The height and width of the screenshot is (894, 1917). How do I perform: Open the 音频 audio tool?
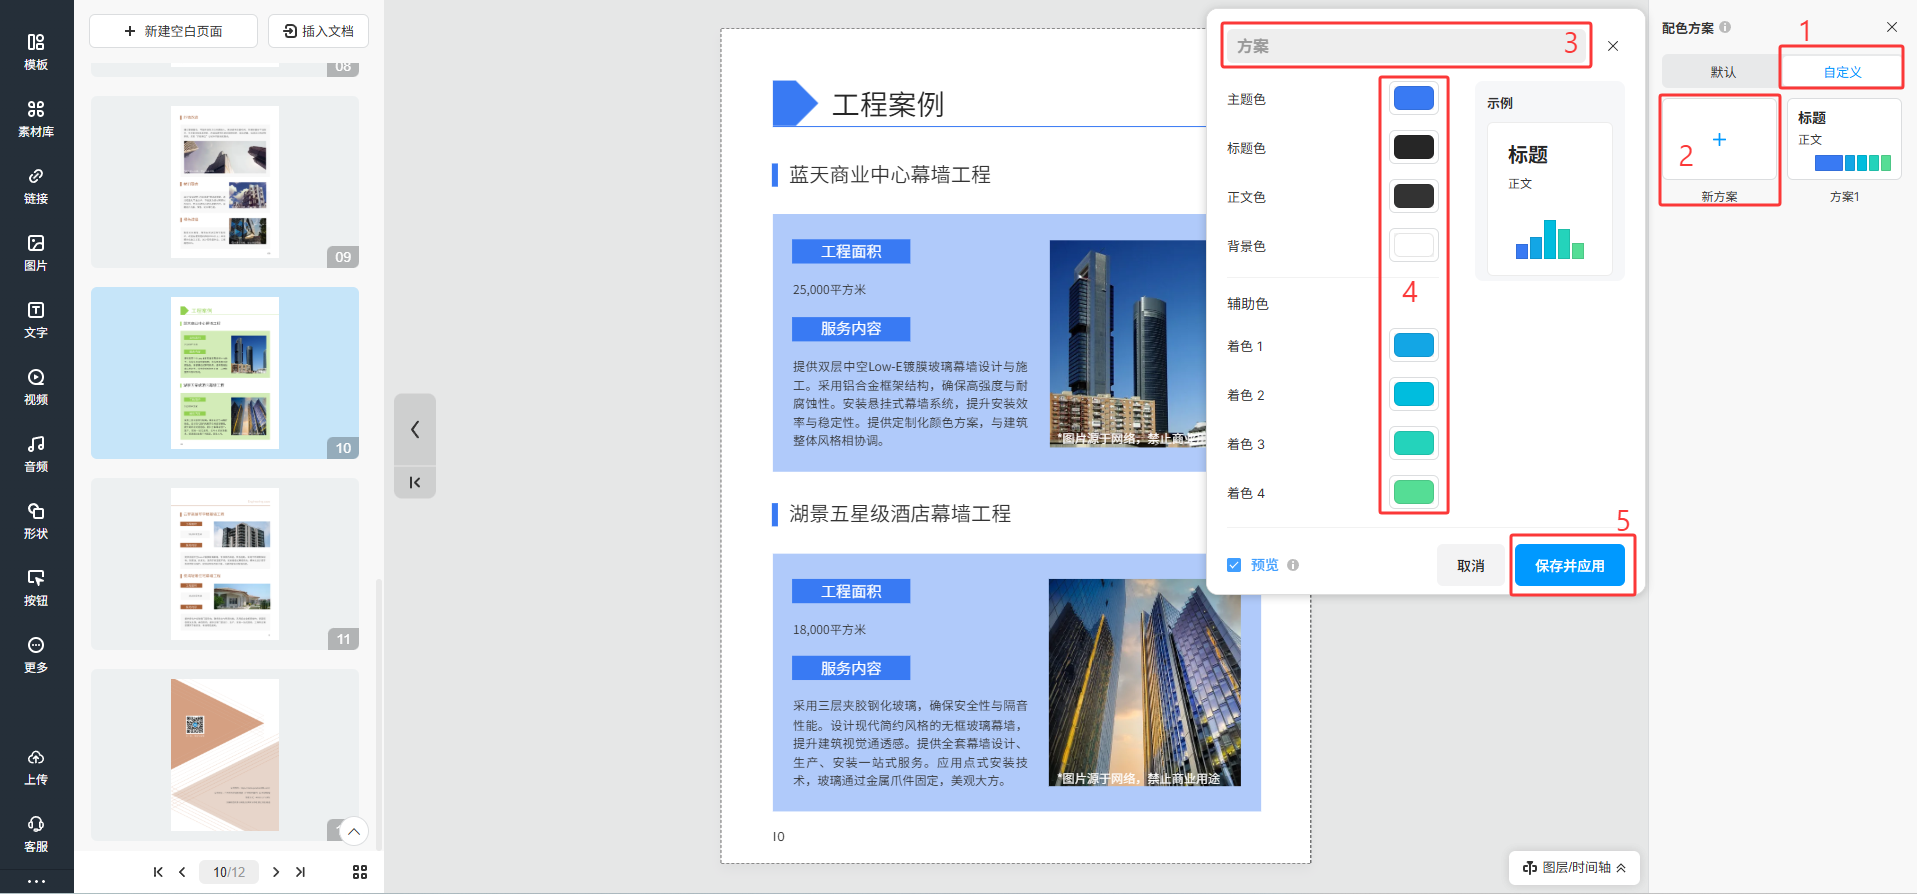click(x=36, y=453)
